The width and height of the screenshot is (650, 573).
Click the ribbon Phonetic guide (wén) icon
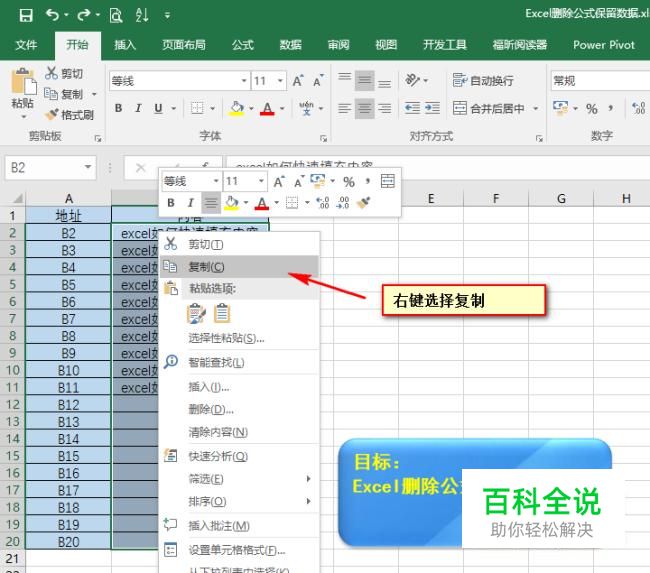pos(306,108)
